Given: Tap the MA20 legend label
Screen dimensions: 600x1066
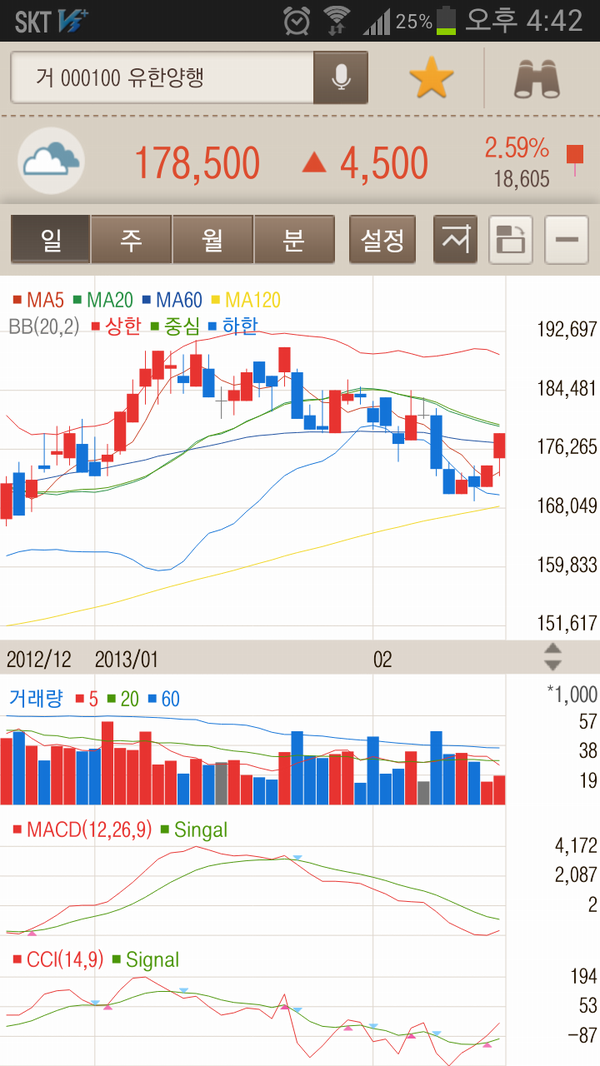Looking at the screenshot, I should pos(102,300).
